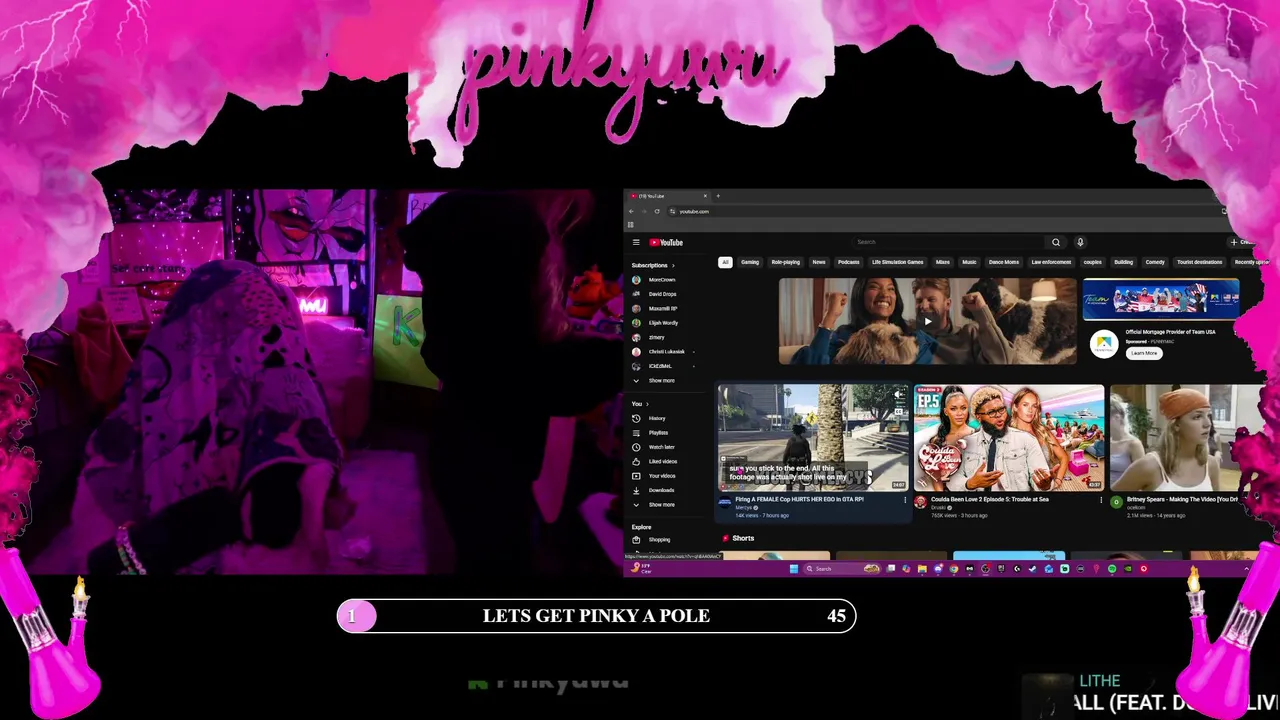Expand Show more under Subscriptions

661,381
